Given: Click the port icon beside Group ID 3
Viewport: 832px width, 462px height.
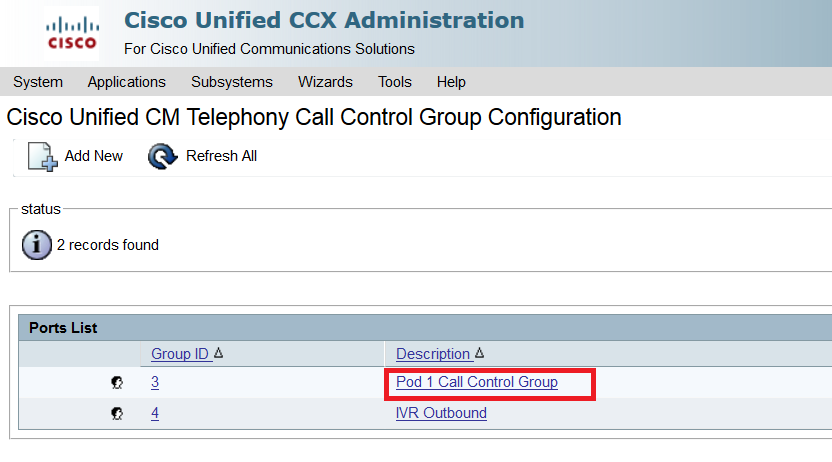Looking at the screenshot, I should (x=117, y=383).
